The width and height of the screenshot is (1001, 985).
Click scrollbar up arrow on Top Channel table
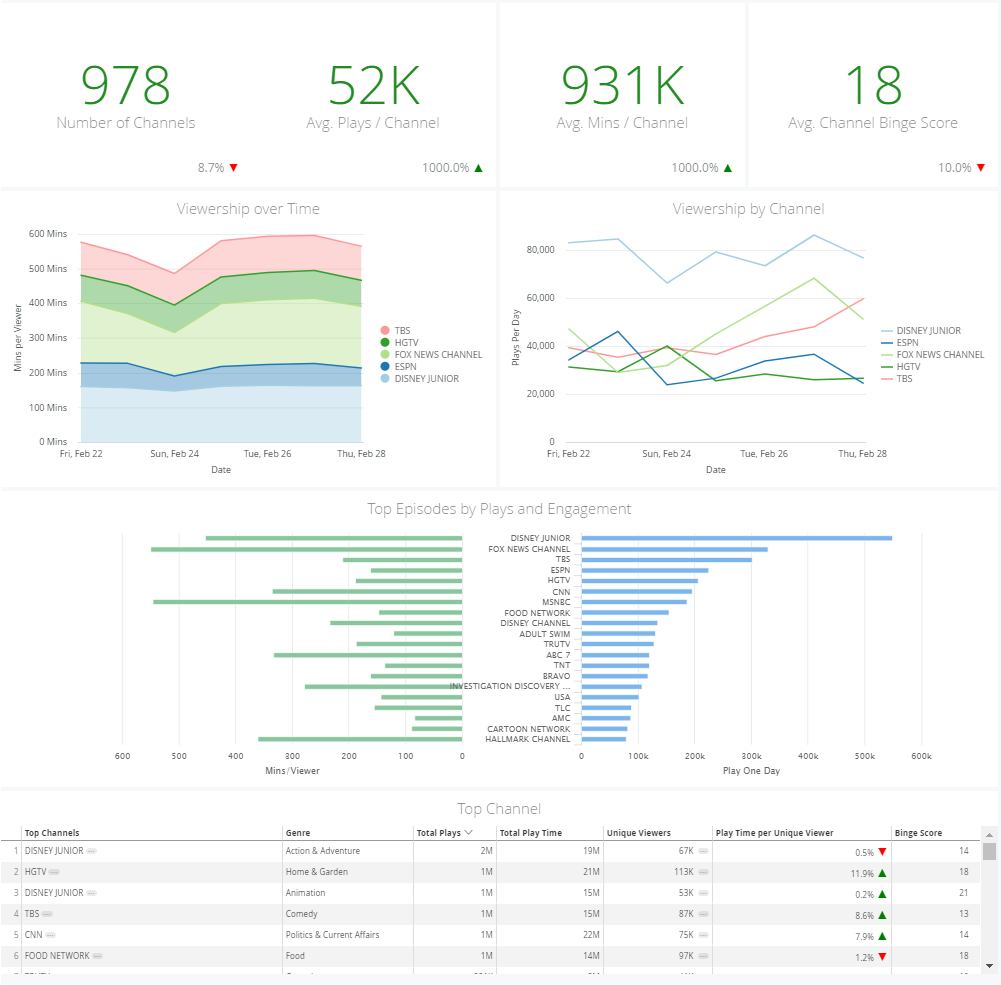coord(989,834)
